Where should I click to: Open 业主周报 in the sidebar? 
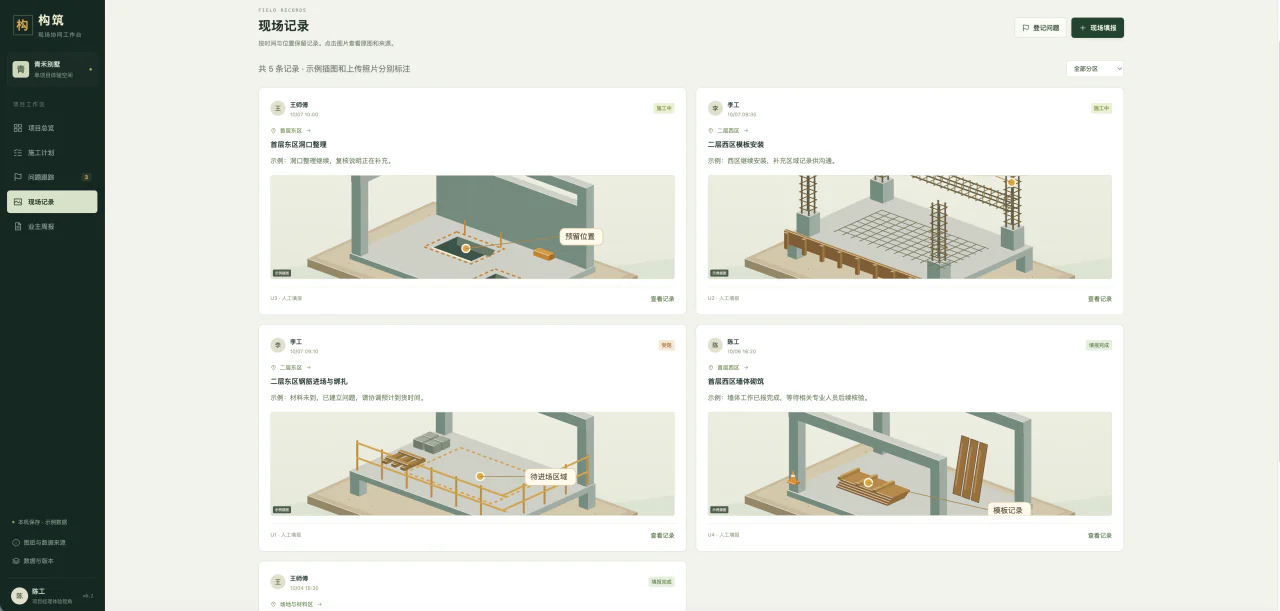point(52,226)
